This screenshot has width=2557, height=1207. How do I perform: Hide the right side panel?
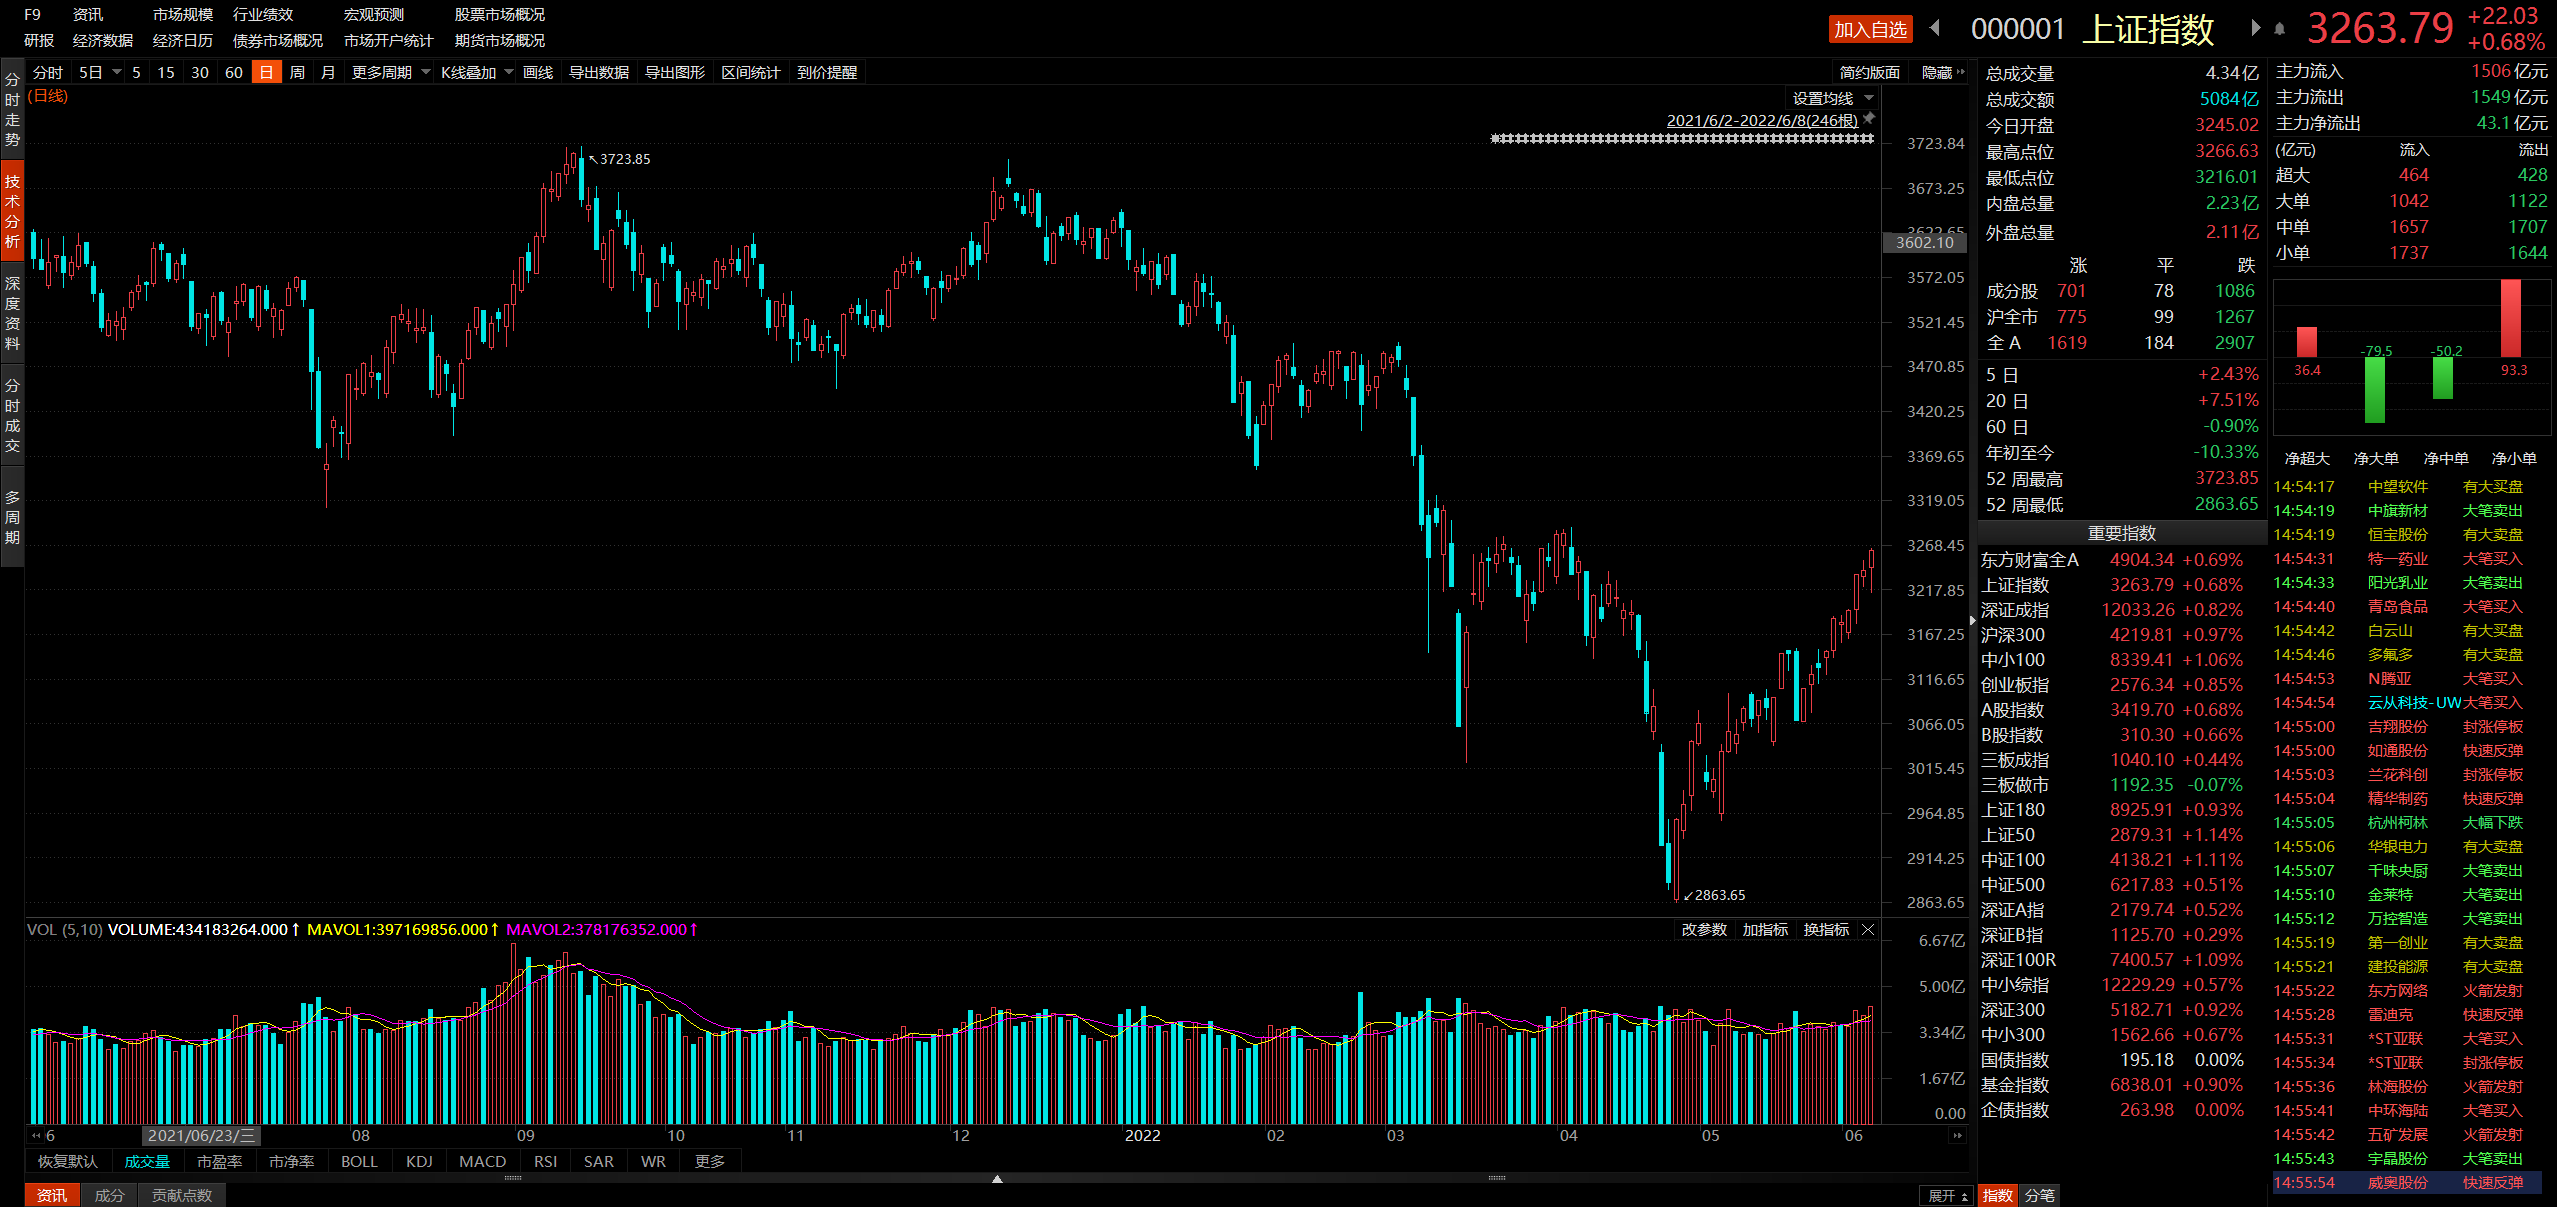(1942, 72)
